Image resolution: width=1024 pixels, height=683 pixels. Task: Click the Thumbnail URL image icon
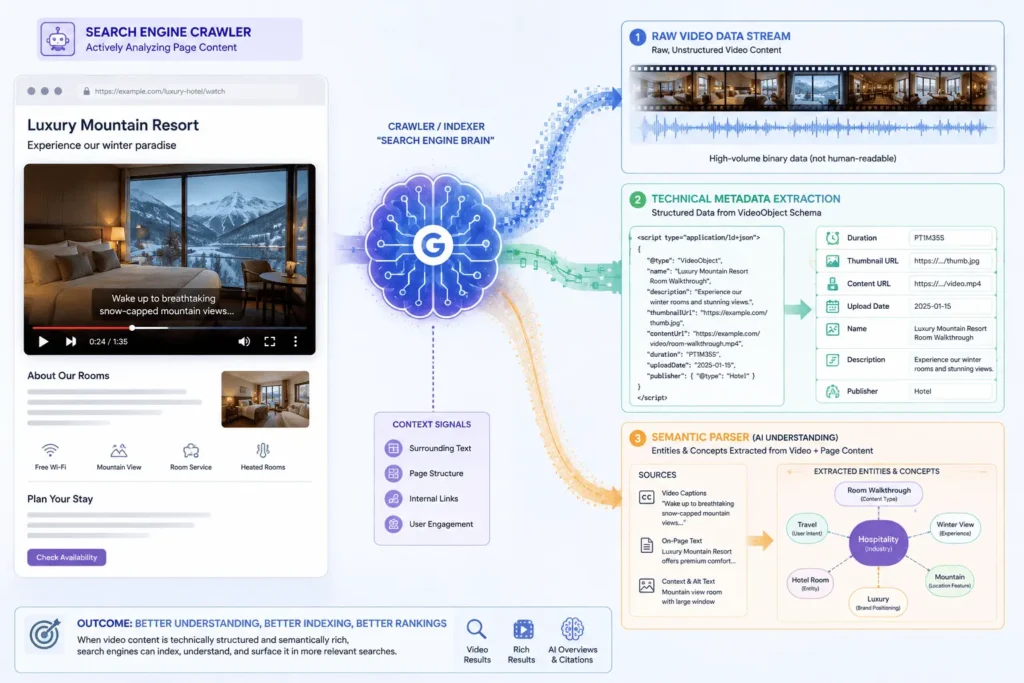[x=832, y=261]
